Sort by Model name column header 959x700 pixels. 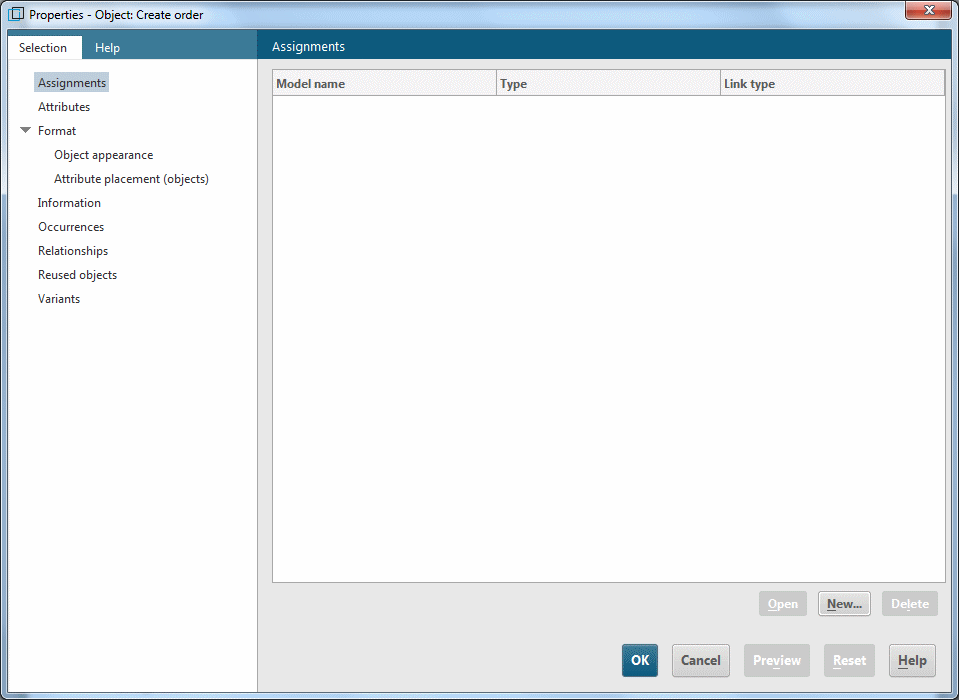click(x=384, y=83)
